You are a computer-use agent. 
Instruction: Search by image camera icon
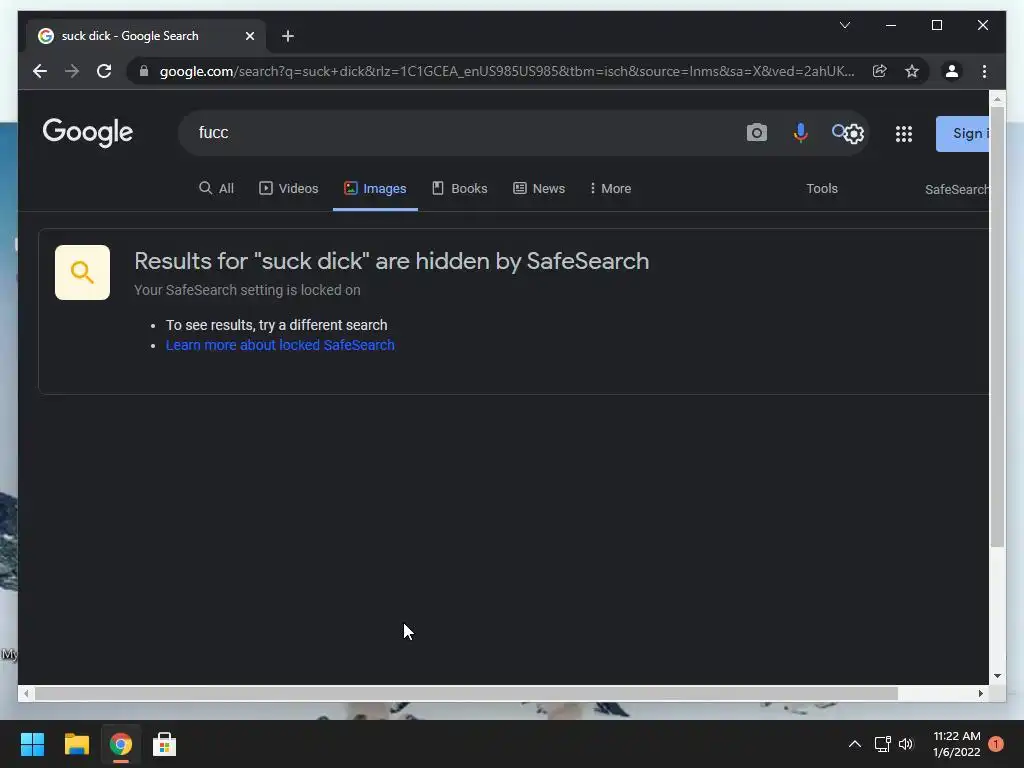pyautogui.click(x=756, y=133)
